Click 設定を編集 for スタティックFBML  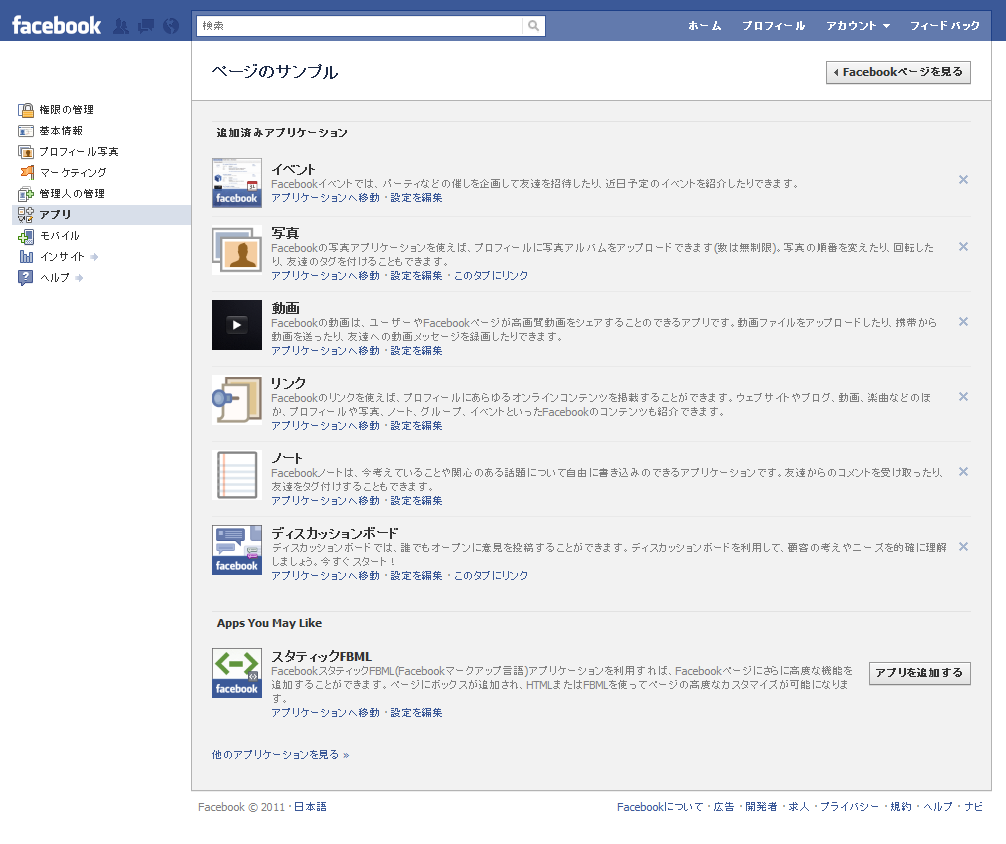(x=416, y=712)
